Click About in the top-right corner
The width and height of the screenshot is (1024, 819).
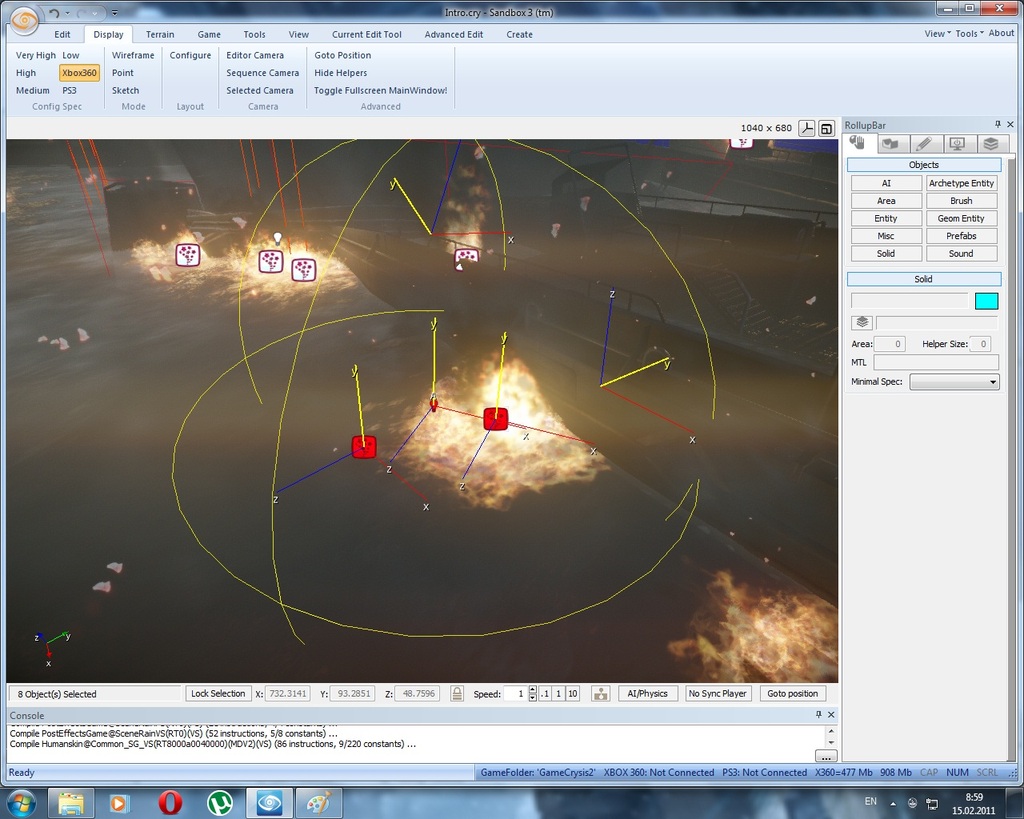[x=1001, y=33]
